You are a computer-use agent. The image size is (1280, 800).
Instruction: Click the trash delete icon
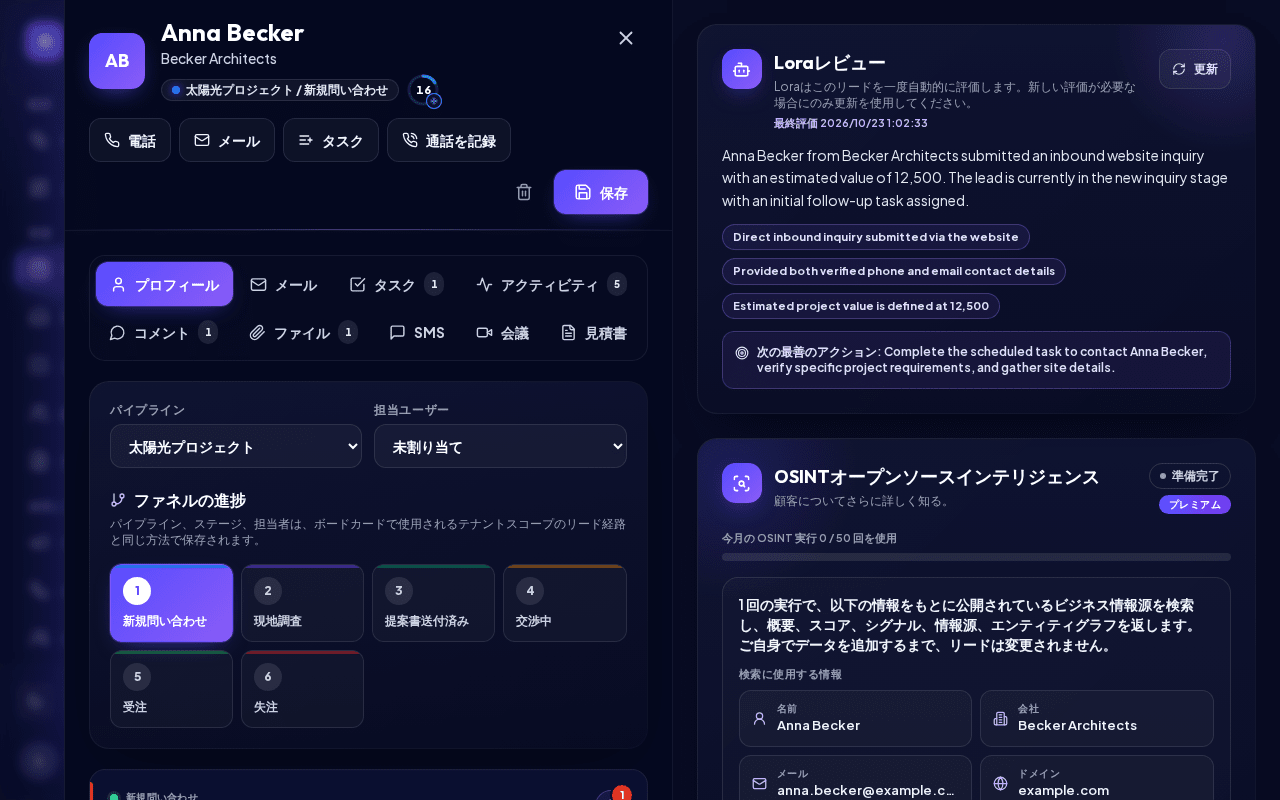tap(524, 192)
